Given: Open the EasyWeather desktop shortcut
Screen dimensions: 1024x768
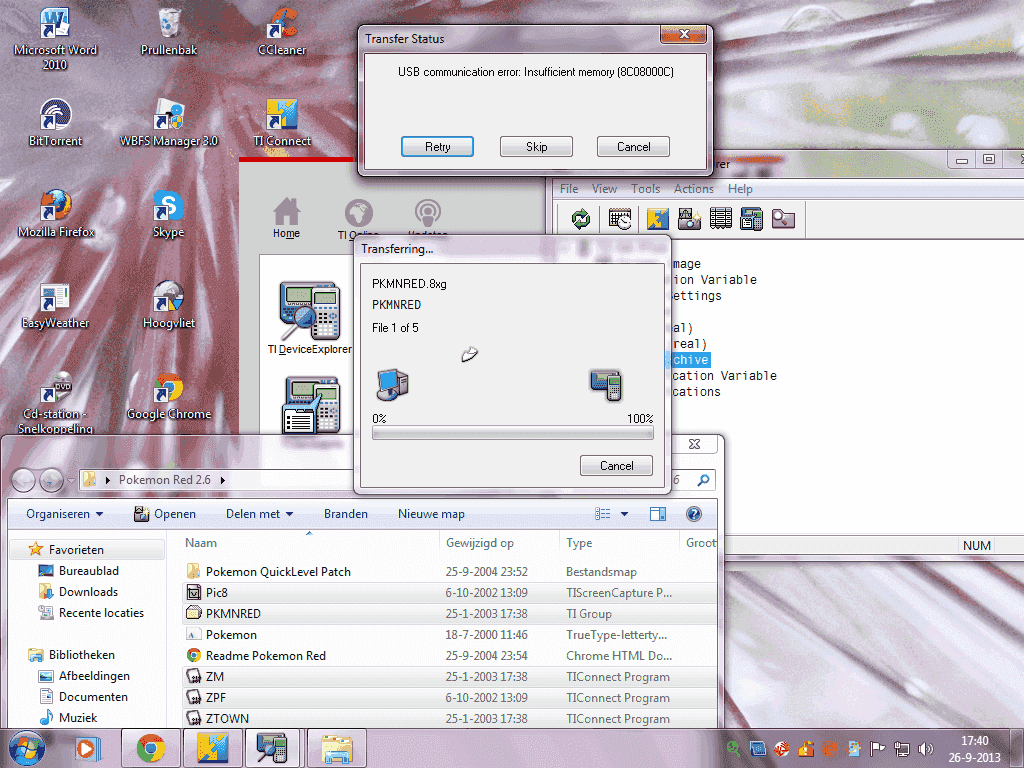Looking at the screenshot, I should 55,305.
